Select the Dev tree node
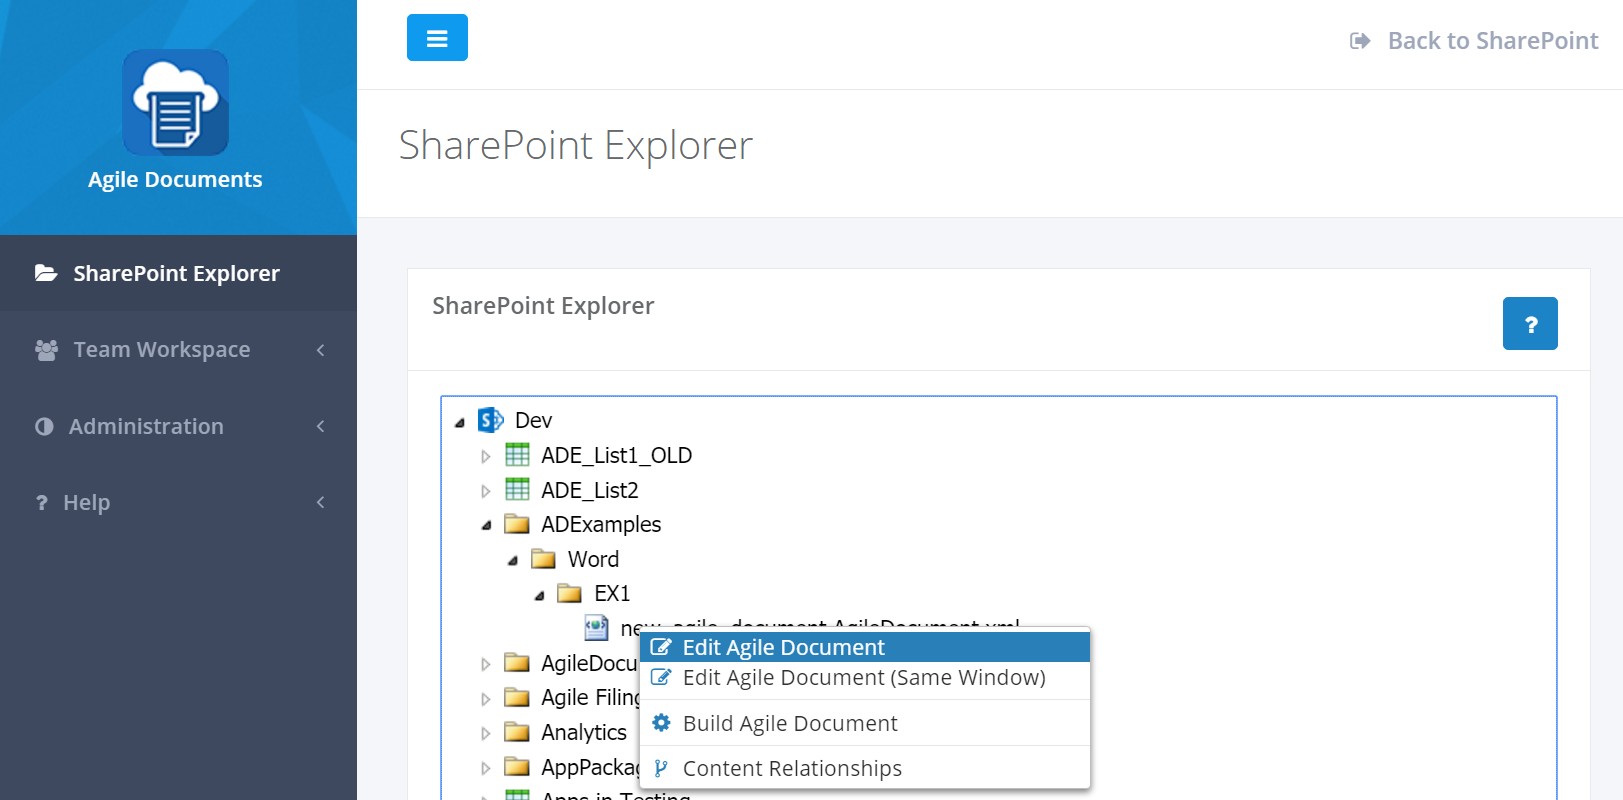 (533, 420)
